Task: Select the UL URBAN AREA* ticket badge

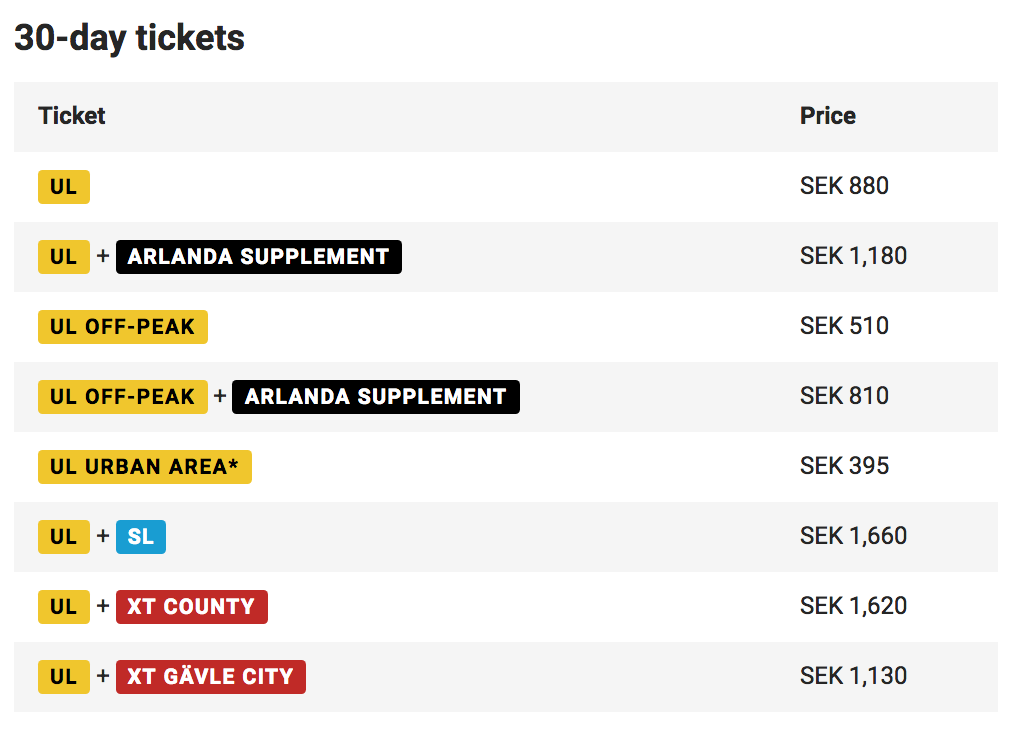Action: point(145,467)
